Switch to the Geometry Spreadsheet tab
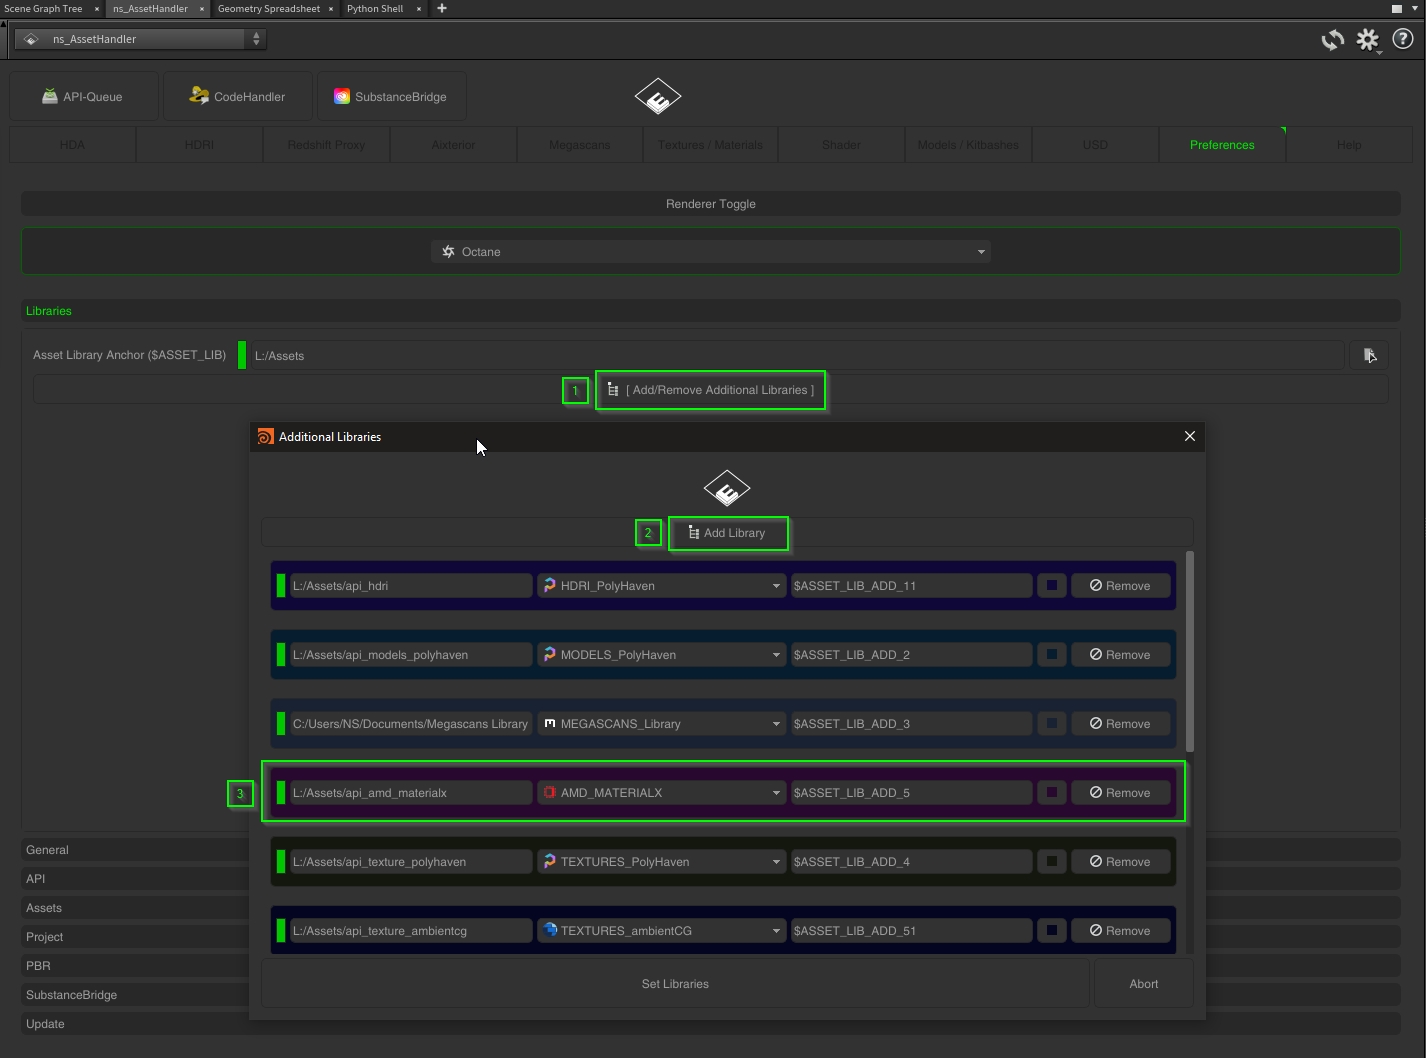 tap(268, 9)
